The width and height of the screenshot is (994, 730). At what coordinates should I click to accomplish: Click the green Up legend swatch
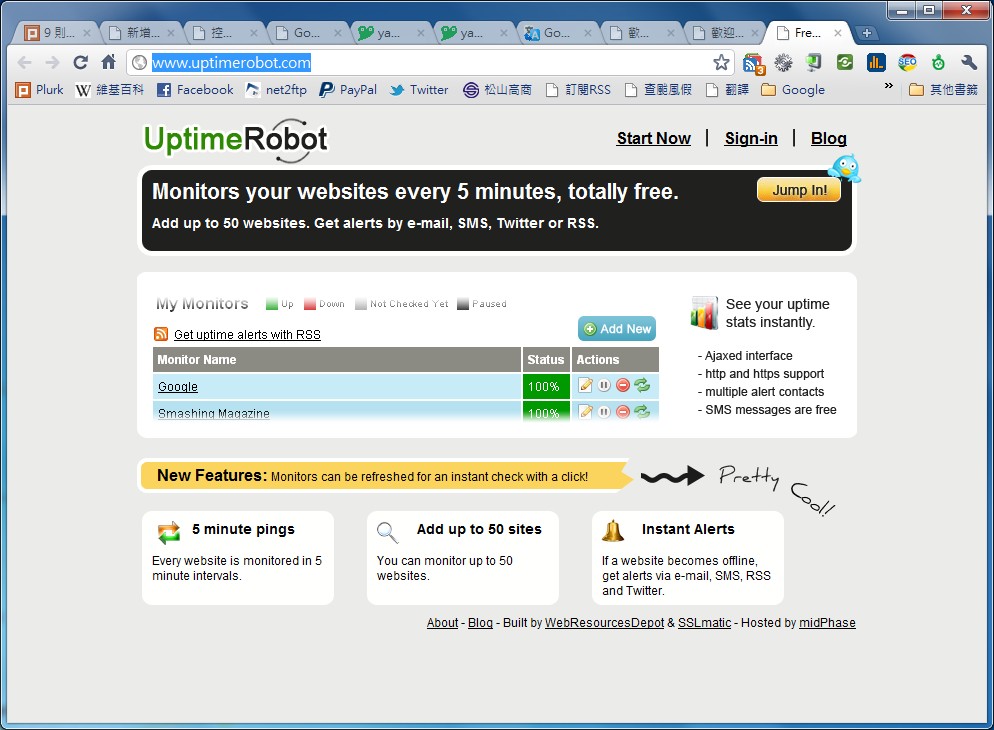pyautogui.click(x=272, y=304)
